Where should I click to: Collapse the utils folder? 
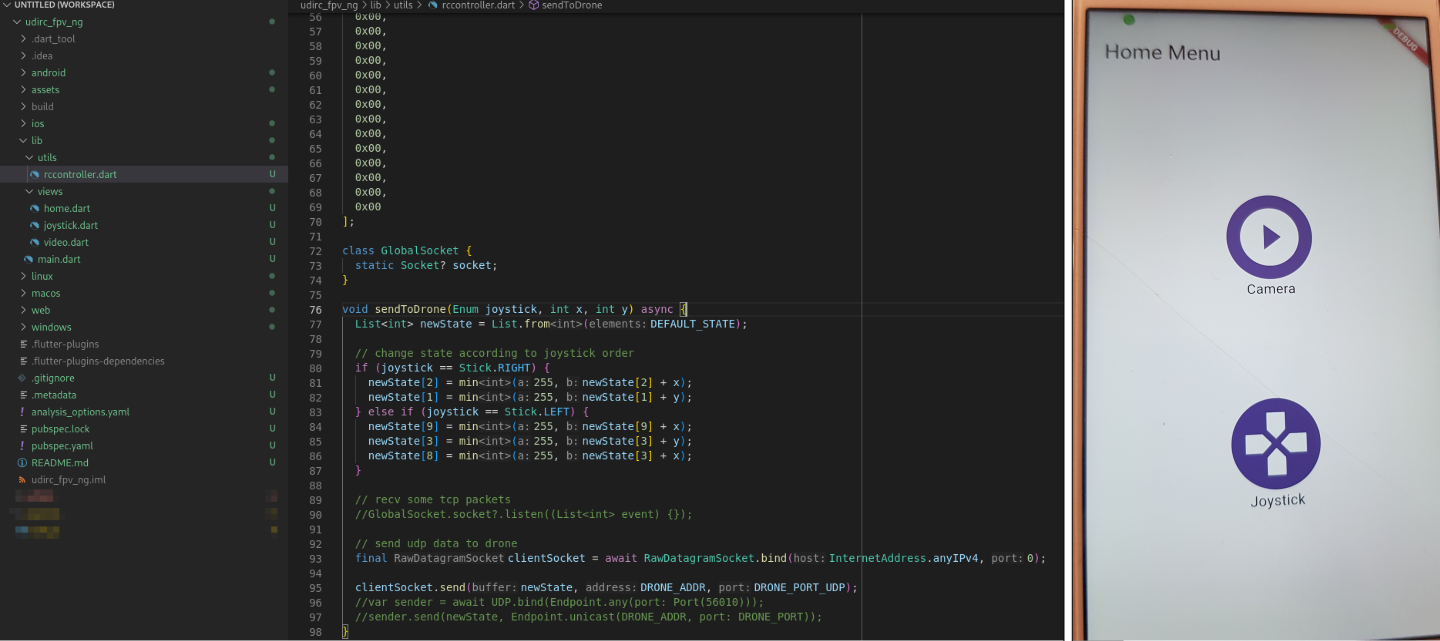[46, 157]
